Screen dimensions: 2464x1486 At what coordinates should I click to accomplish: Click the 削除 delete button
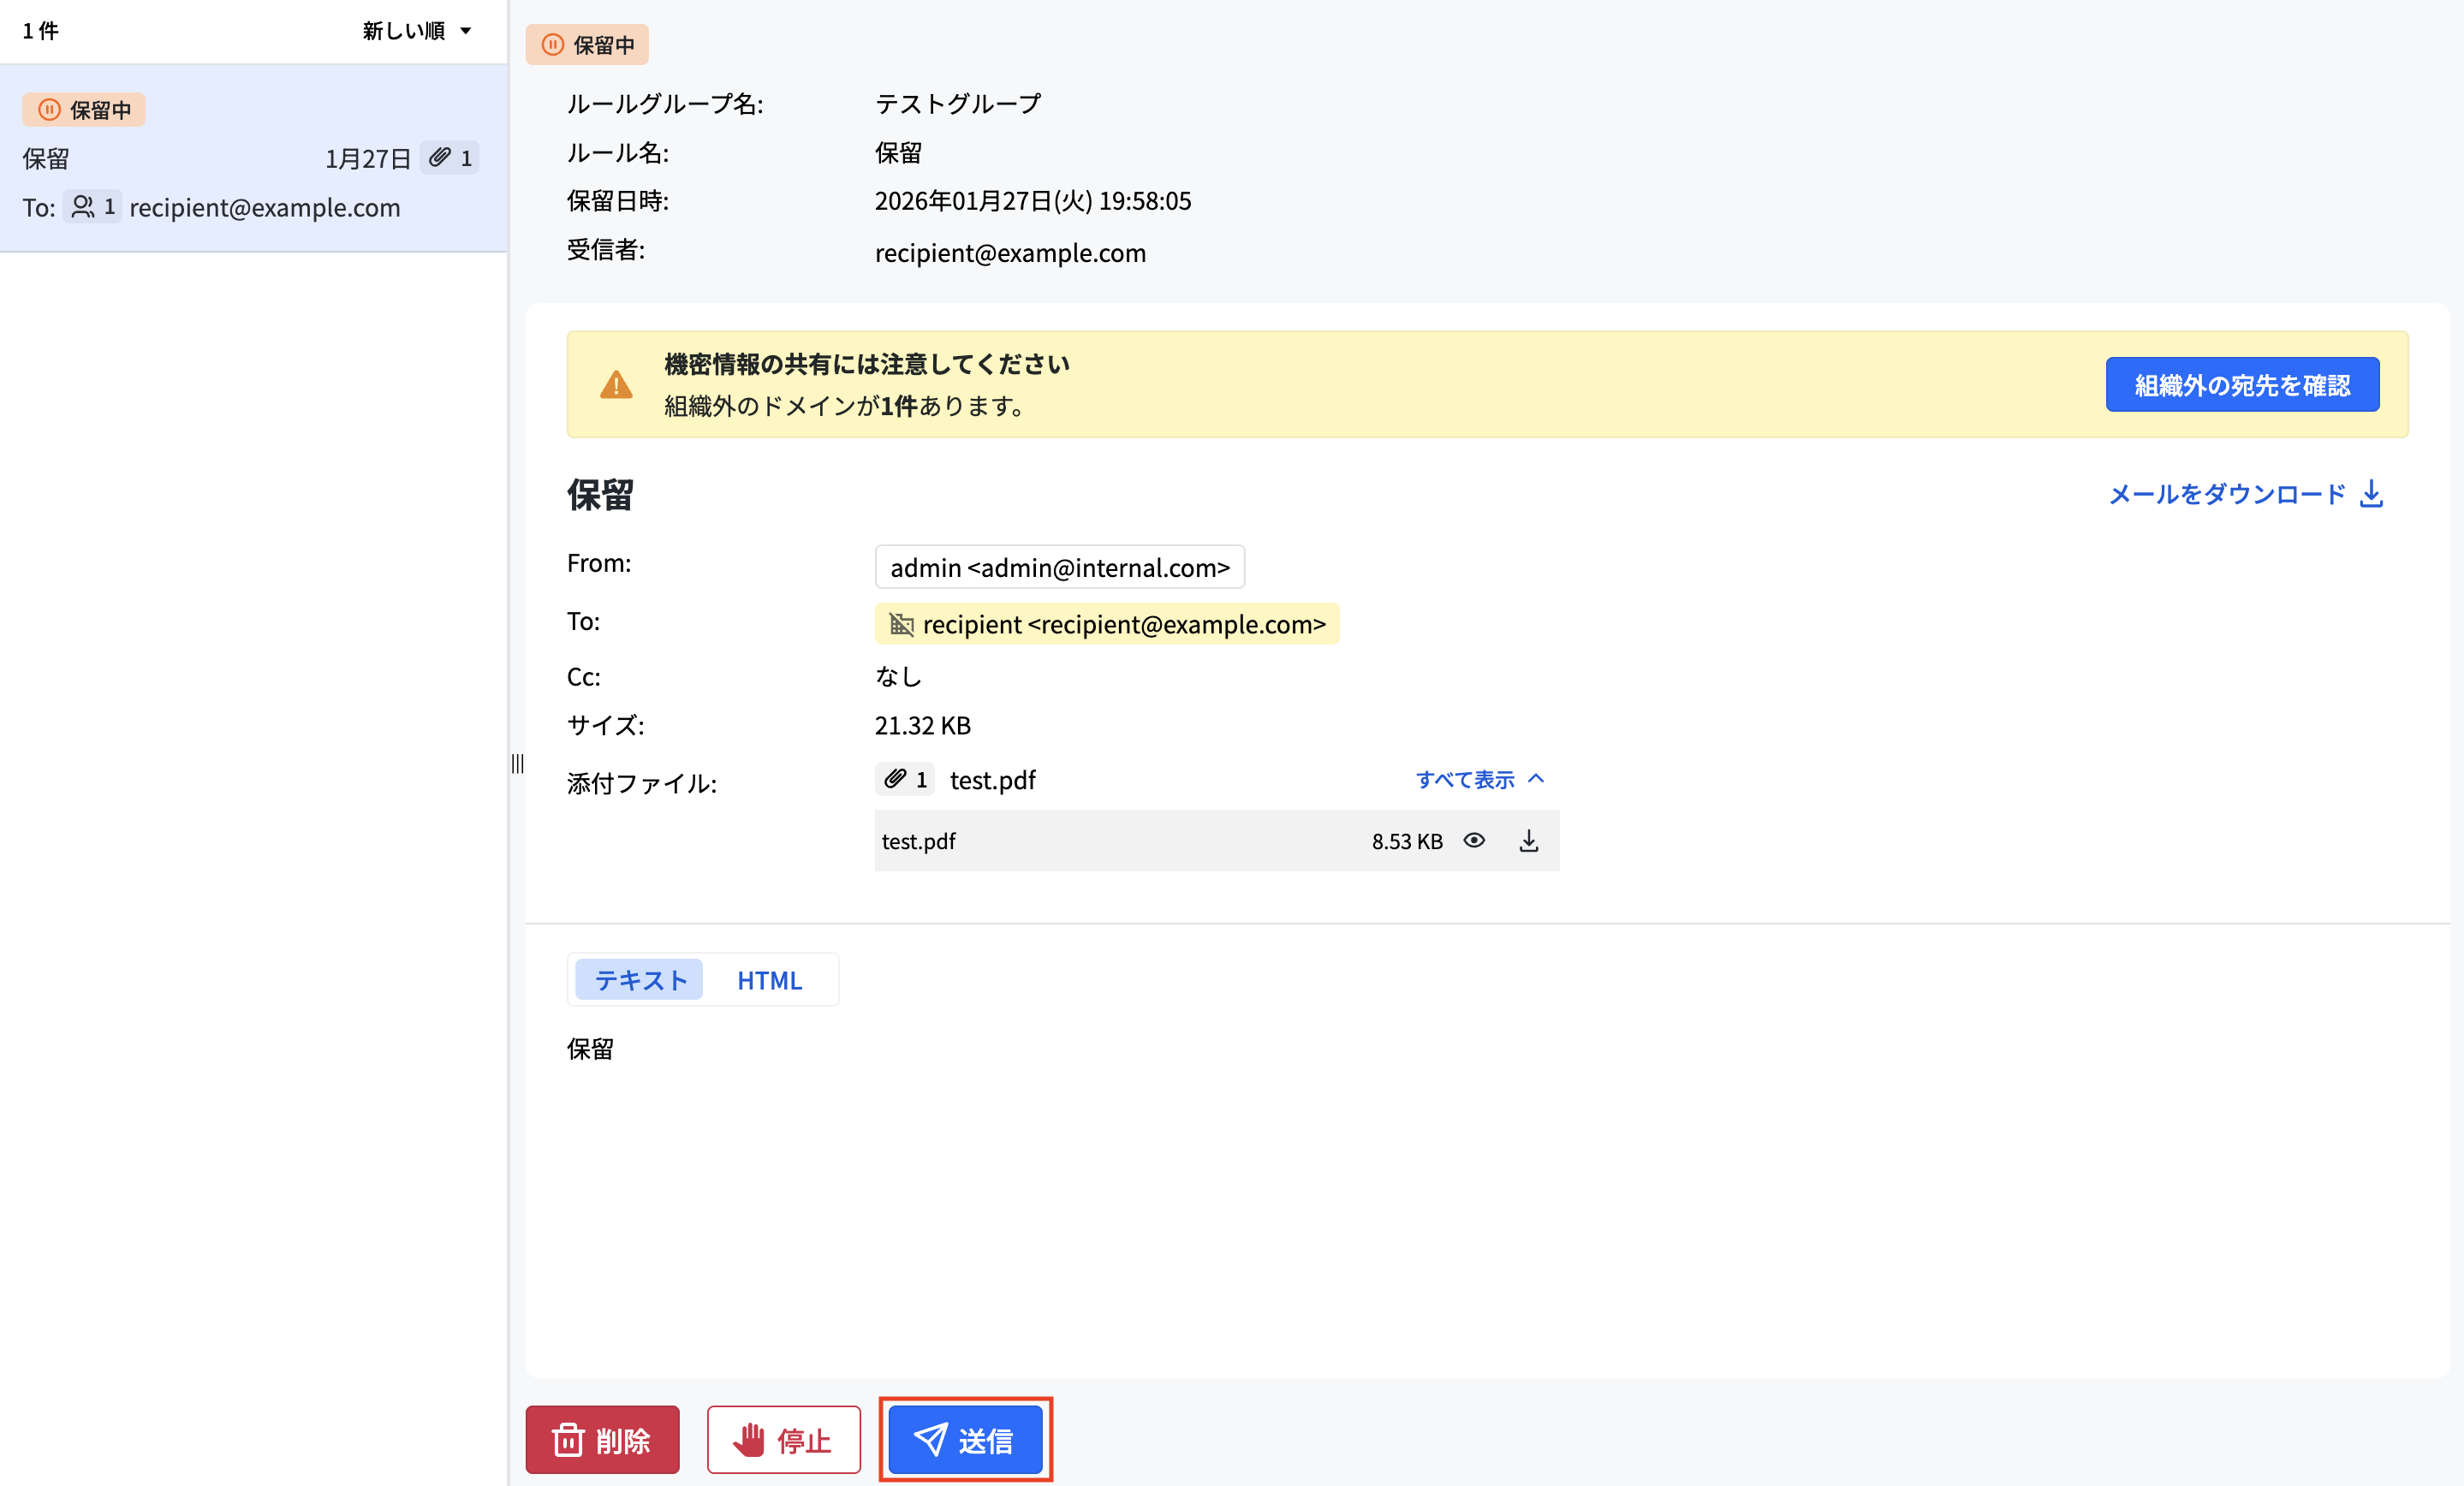coord(602,1440)
